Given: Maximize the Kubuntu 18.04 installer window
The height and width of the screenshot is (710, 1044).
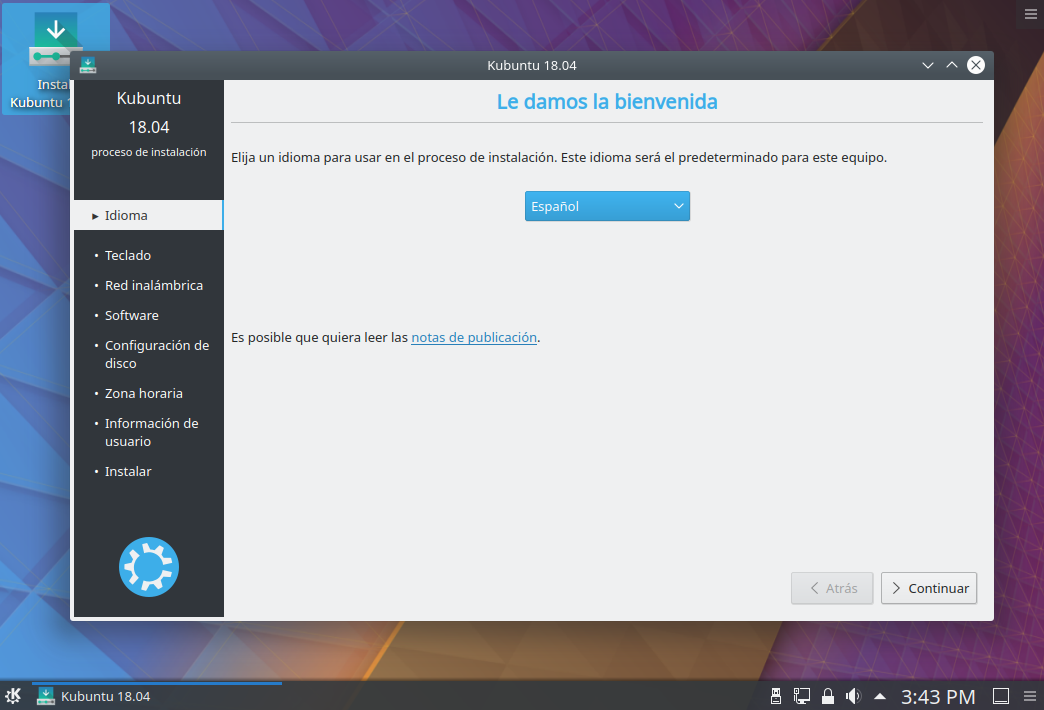Looking at the screenshot, I should (x=952, y=65).
